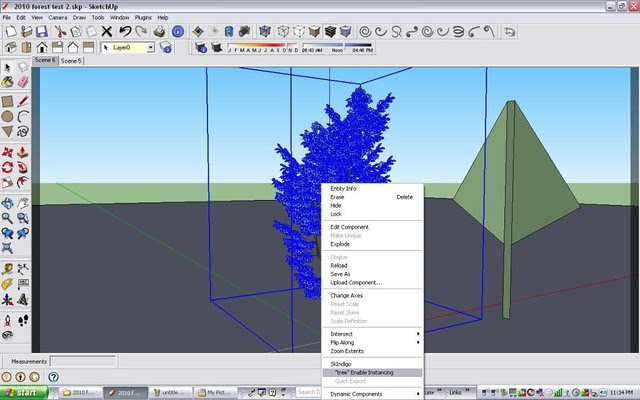Viewport: 640px width, 400px height.
Task: Click the Print icon
Action: pos(159,31)
